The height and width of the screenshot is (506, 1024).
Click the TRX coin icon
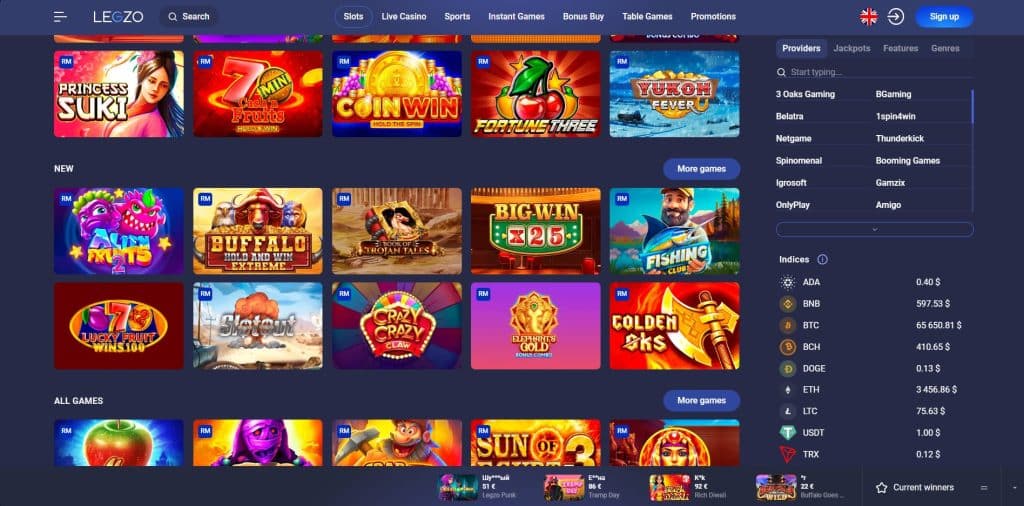(x=788, y=454)
